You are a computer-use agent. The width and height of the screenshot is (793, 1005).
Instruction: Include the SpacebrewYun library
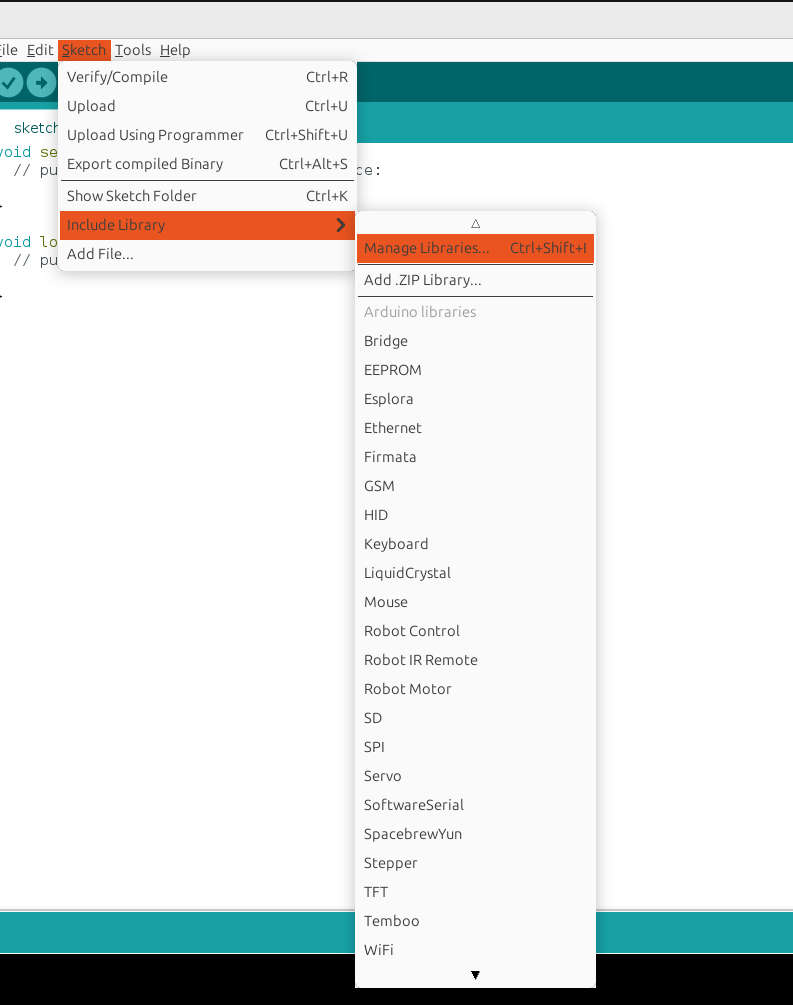point(475,834)
